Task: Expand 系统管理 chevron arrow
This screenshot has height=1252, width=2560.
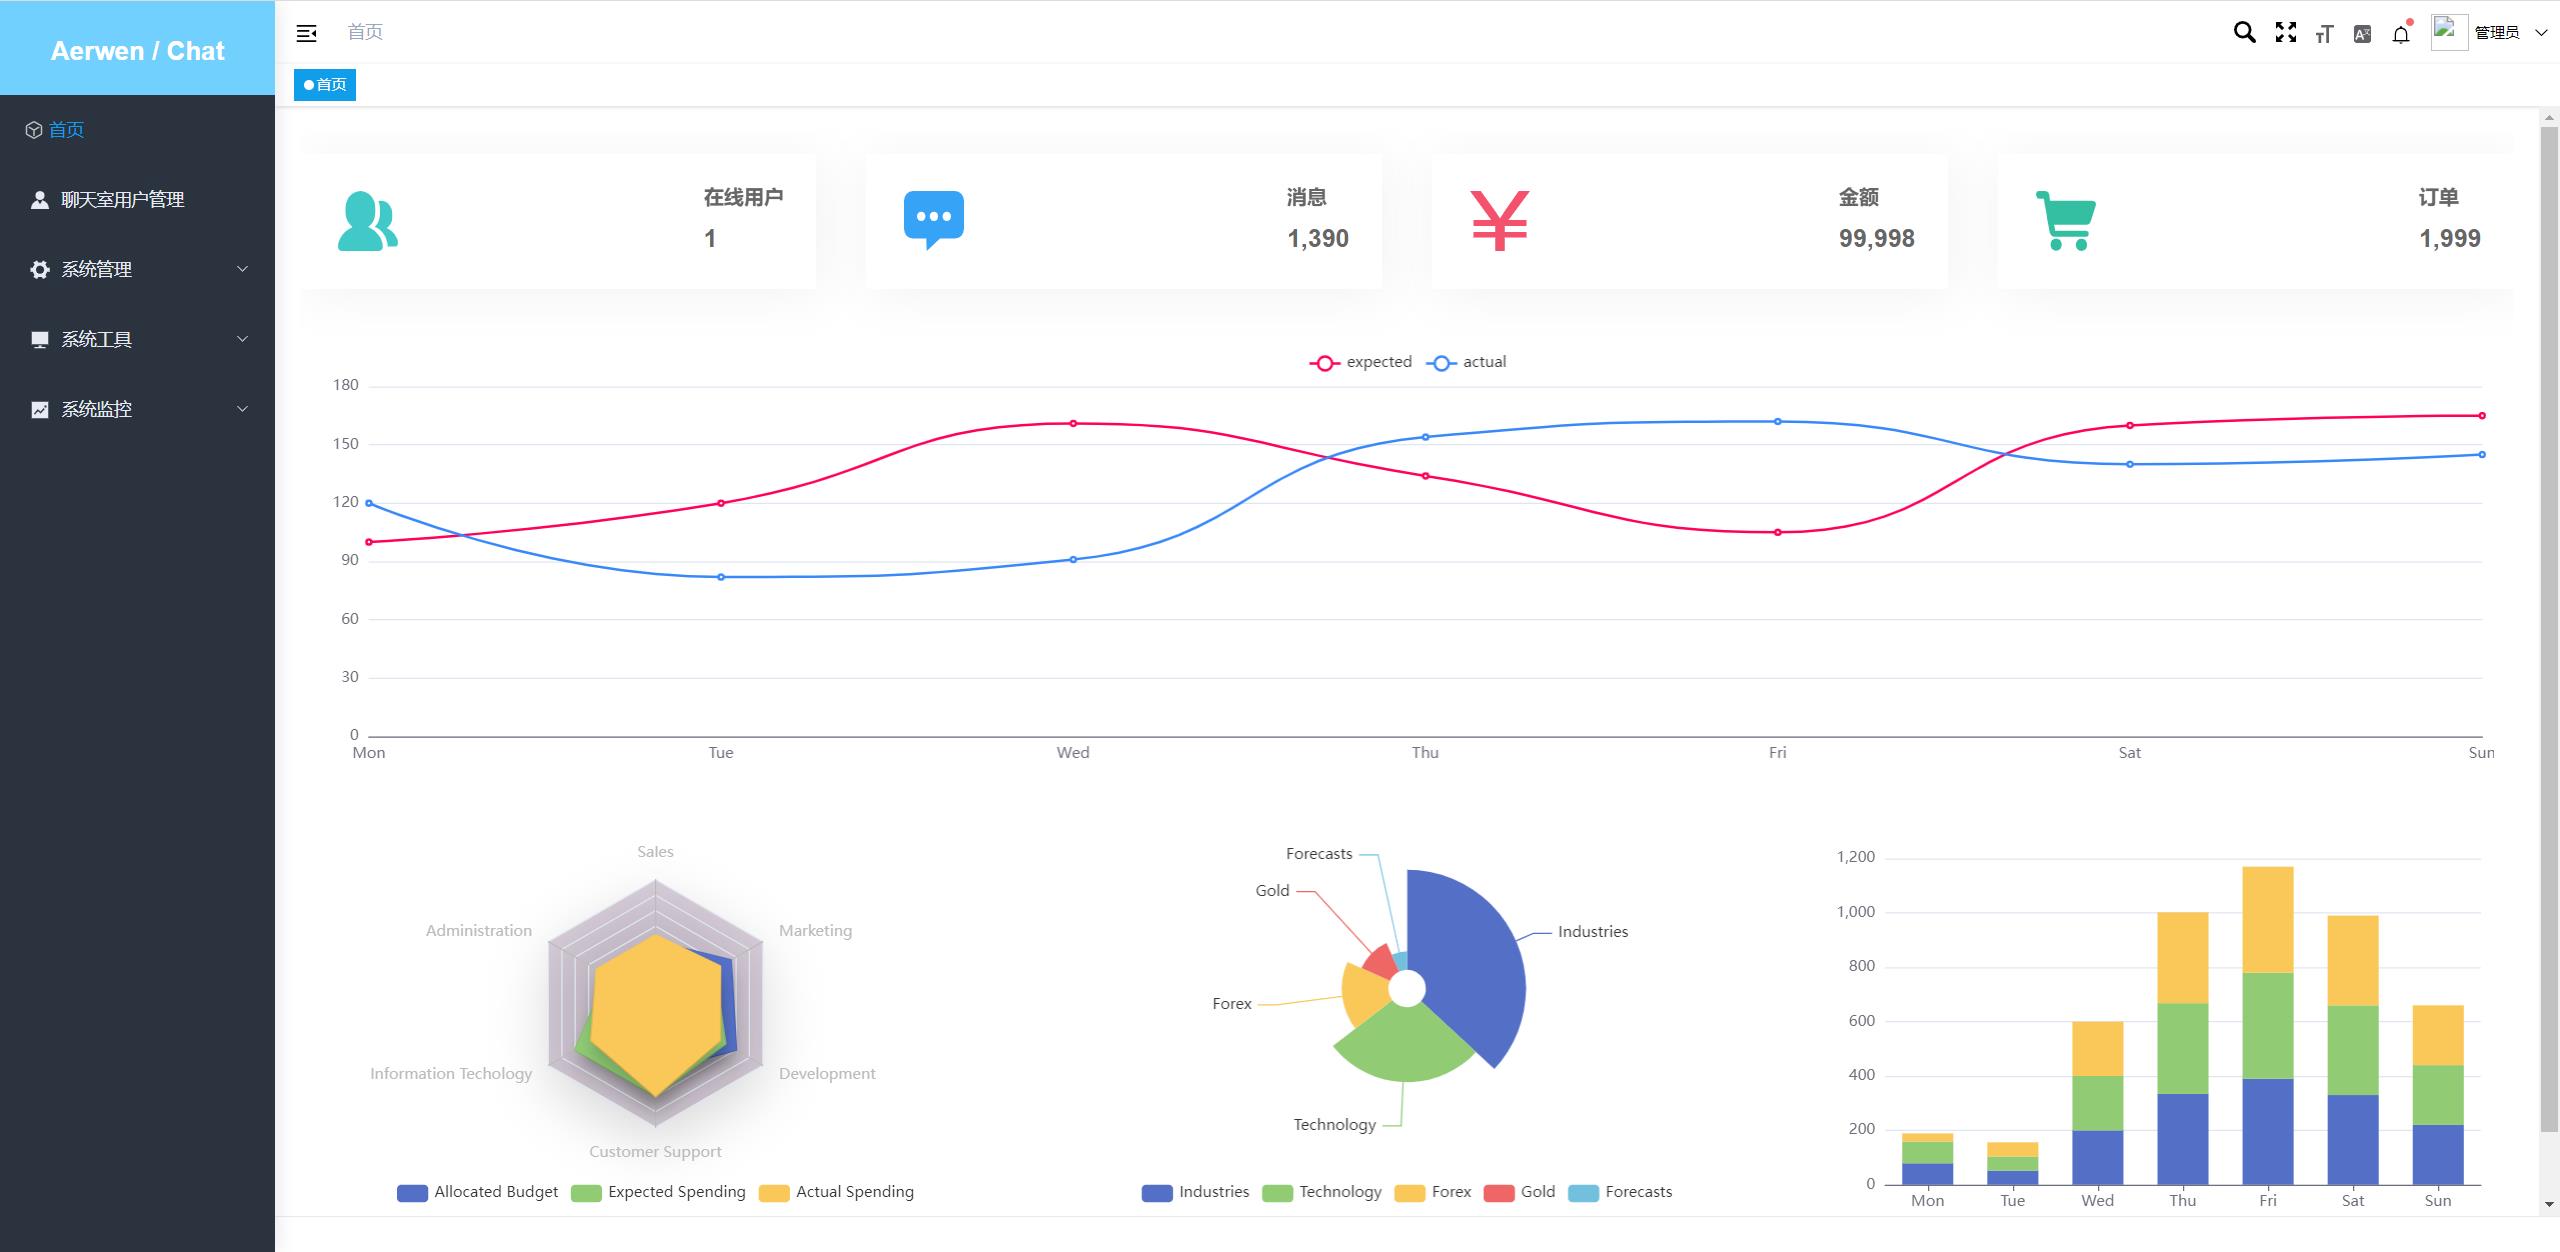Action: coord(242,269)
